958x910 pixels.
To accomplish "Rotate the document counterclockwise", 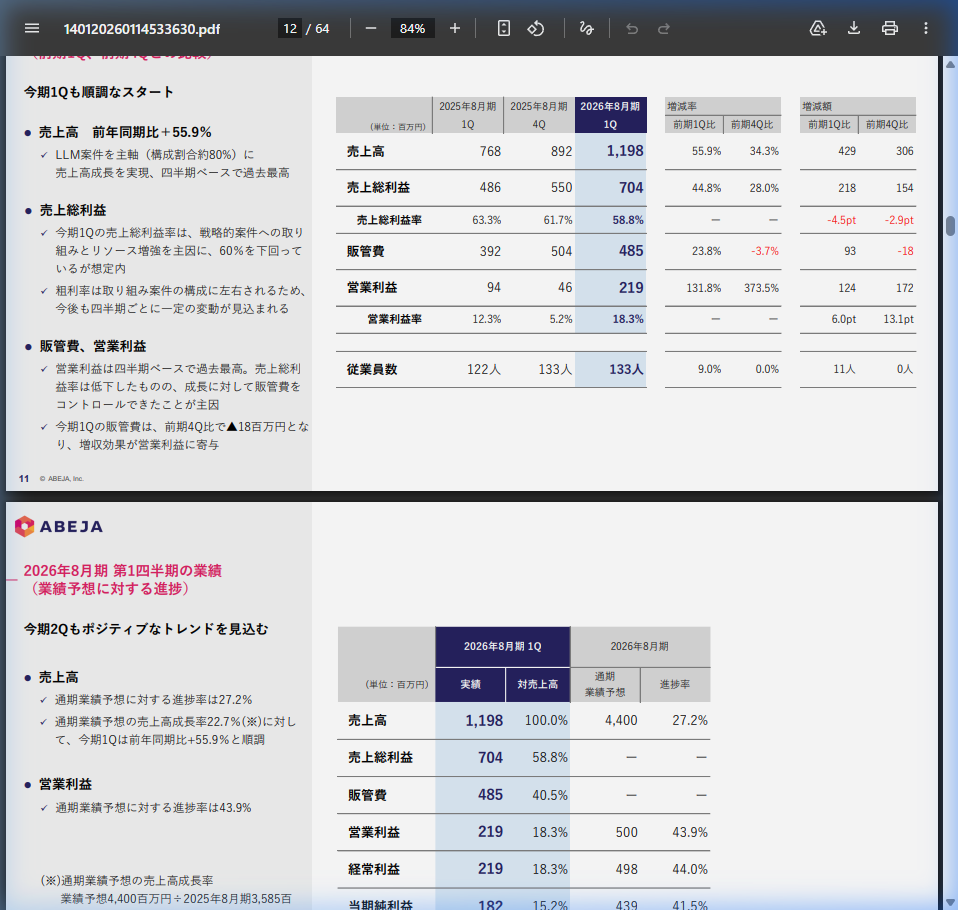I will pos(536,28).
